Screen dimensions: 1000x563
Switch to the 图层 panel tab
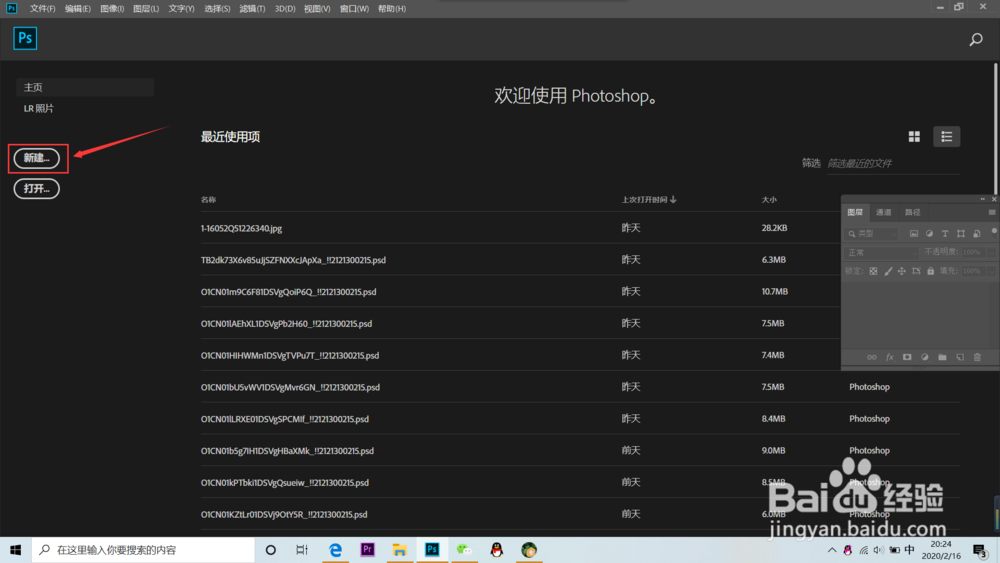[x=855, y=212]
